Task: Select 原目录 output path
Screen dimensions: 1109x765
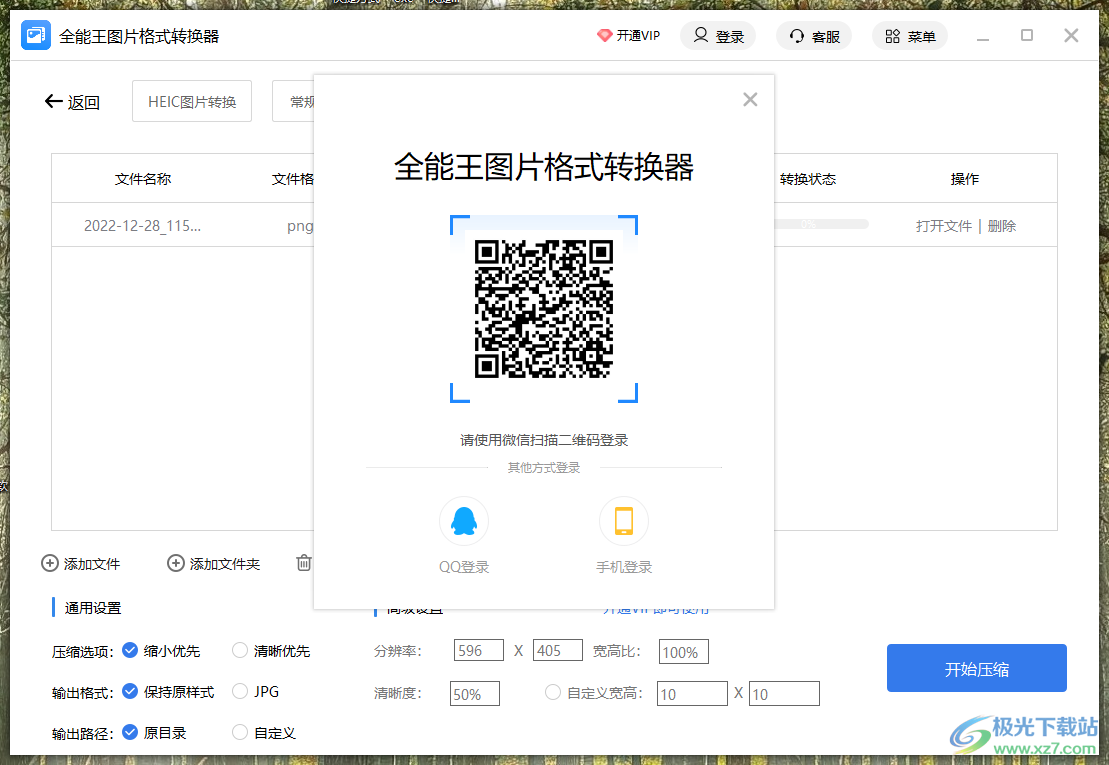Action: [x=130, y=732]
